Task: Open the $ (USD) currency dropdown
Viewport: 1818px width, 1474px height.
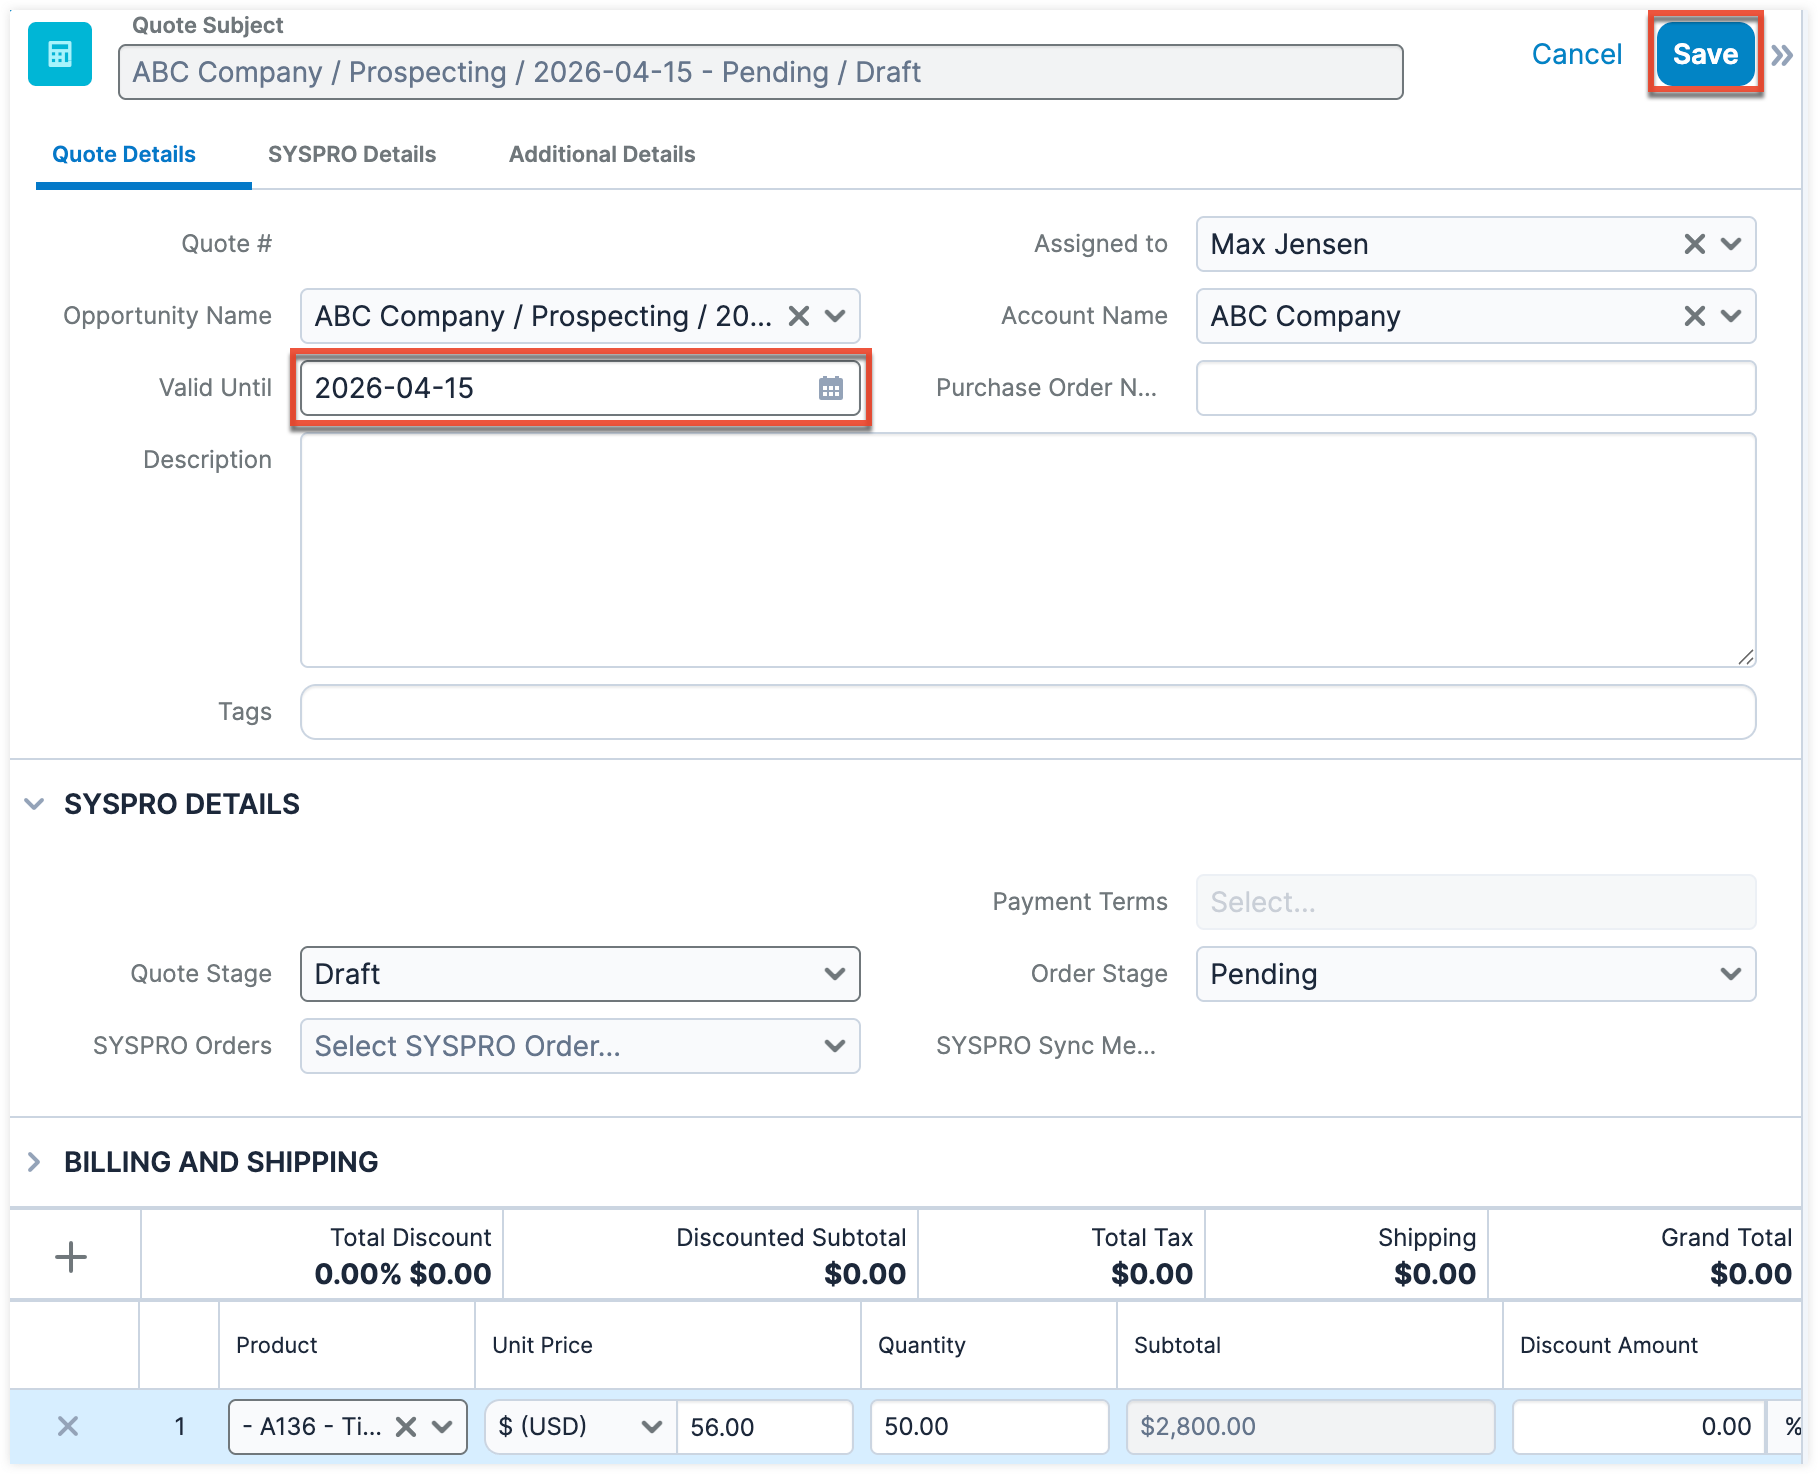Action: [581, 1427]
